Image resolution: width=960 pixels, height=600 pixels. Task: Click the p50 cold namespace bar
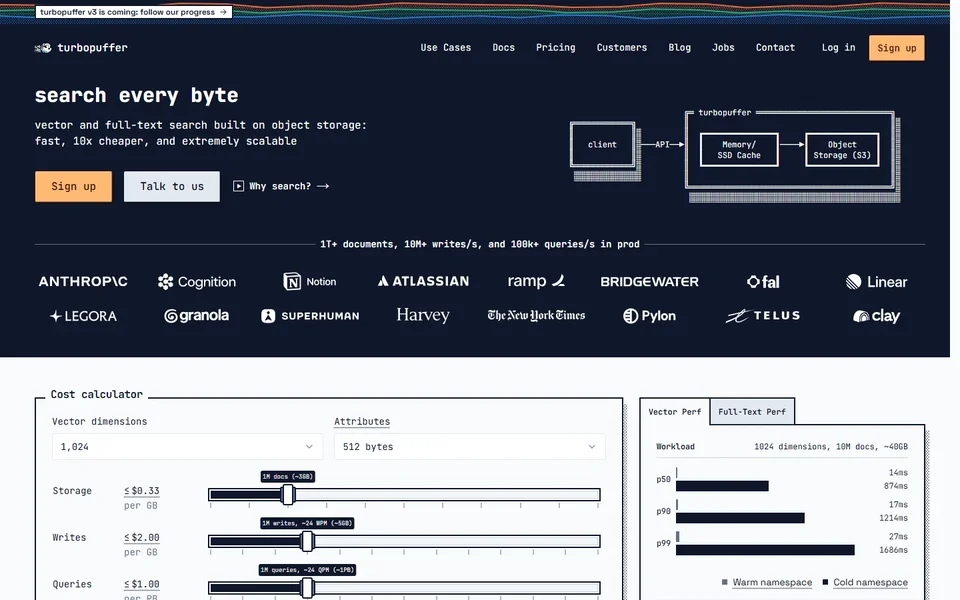coord(722,486)
